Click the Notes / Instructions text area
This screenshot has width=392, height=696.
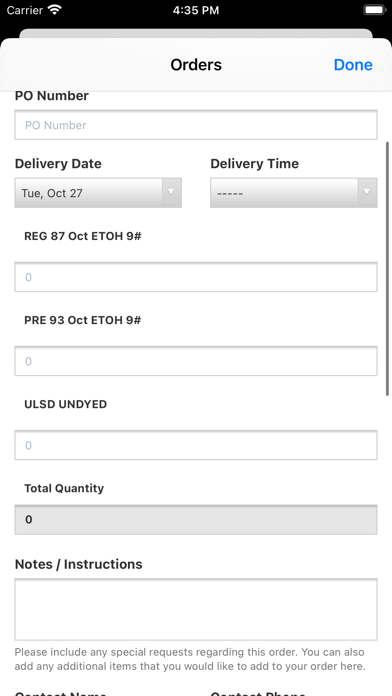pyautogui.click(x=196, y=609)
